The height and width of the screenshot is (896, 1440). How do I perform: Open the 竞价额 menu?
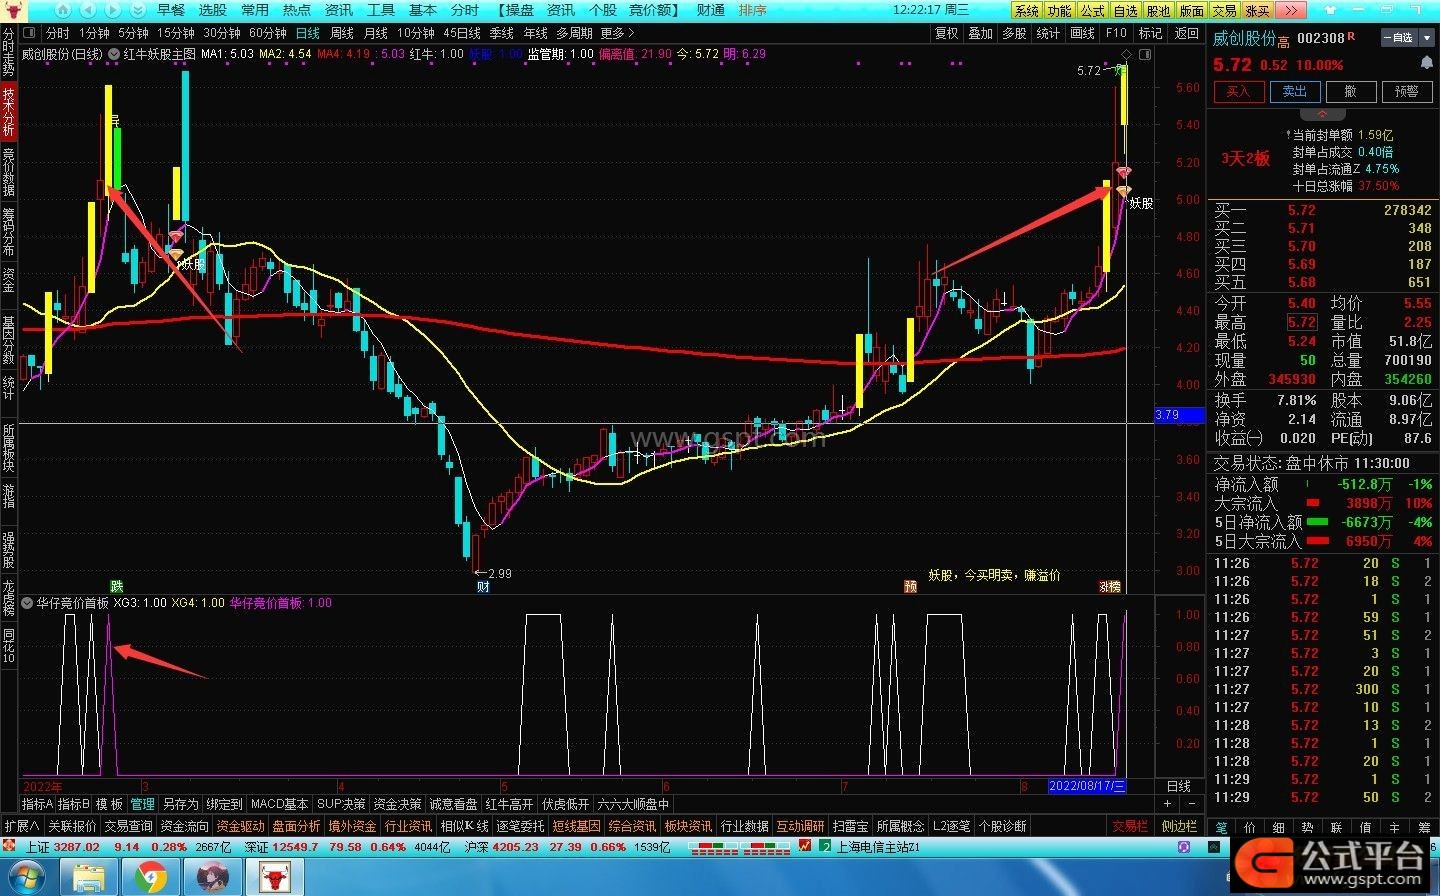click(x=655, y=10)
